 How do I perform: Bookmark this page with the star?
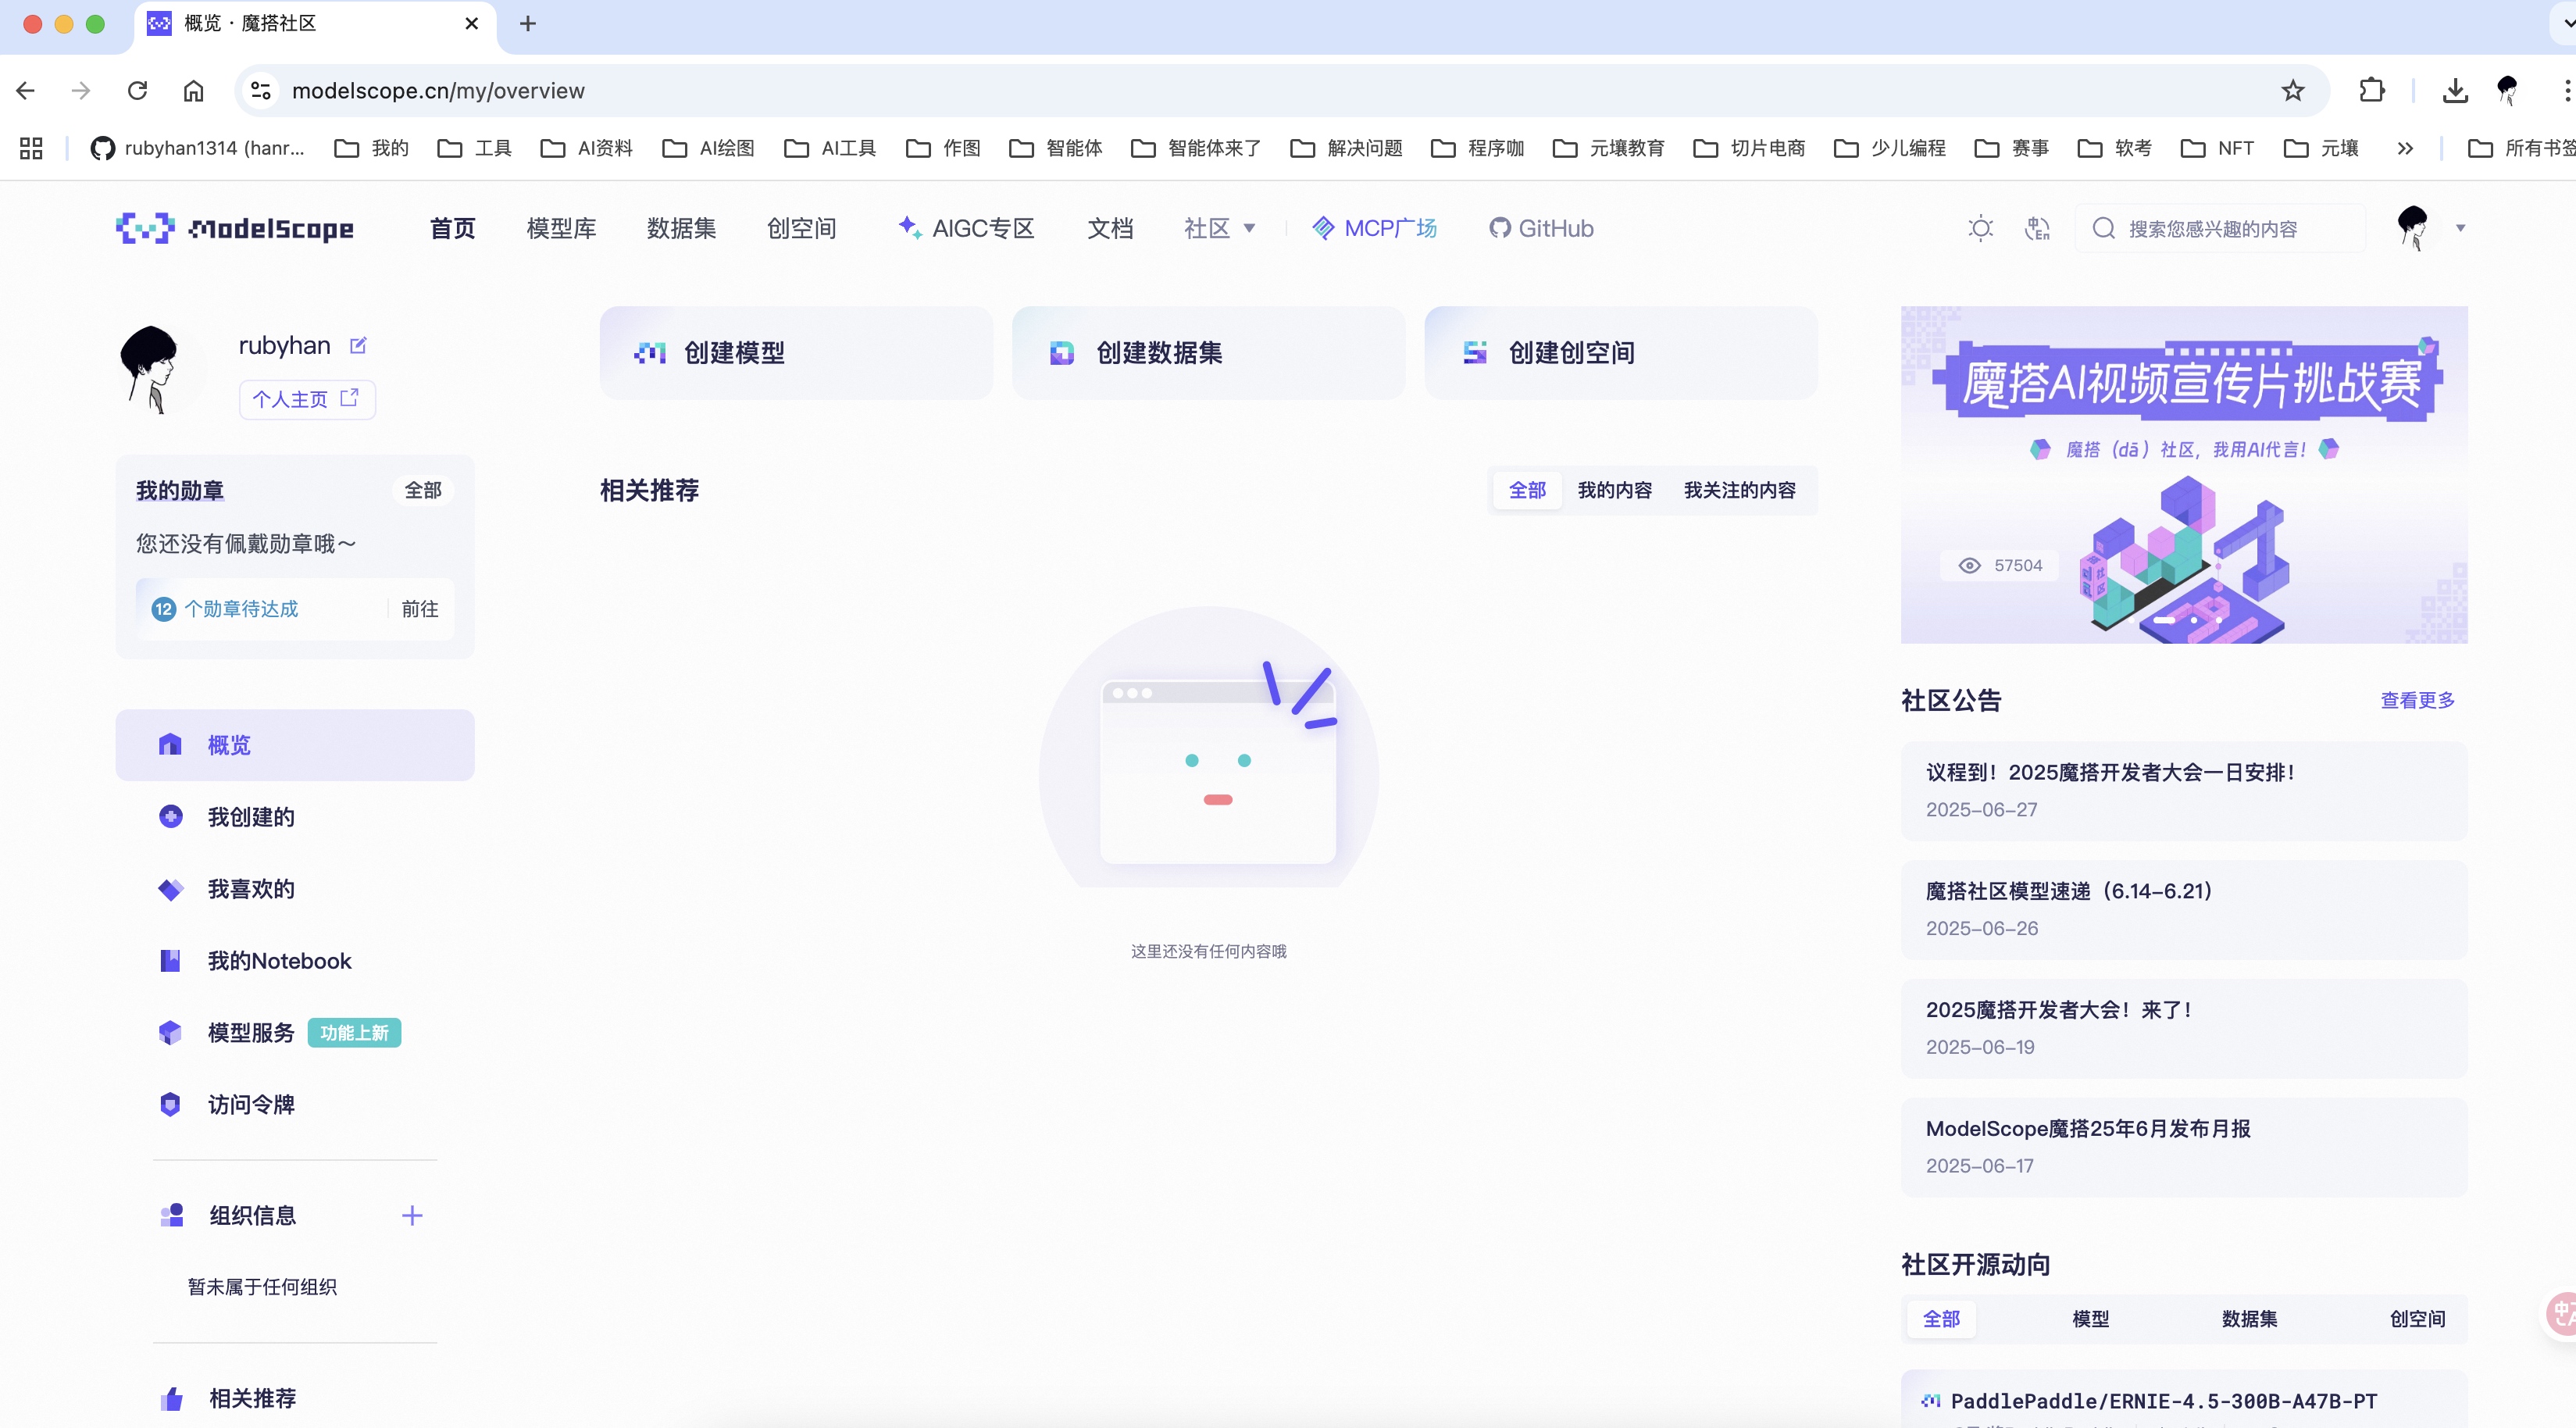(x=2292, y=91)
